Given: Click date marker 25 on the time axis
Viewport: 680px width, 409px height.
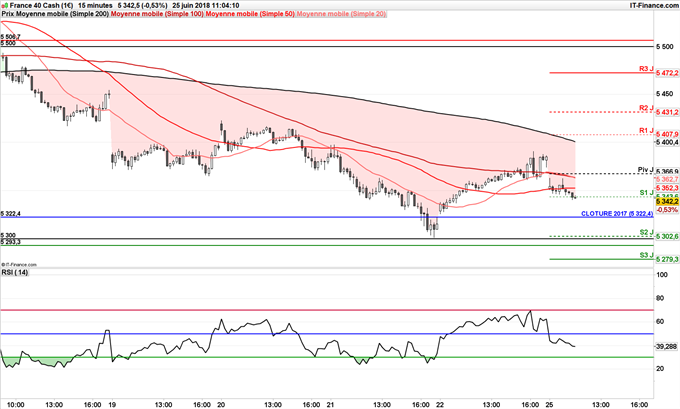Looking at the screenshot, I should coord(549,405).
